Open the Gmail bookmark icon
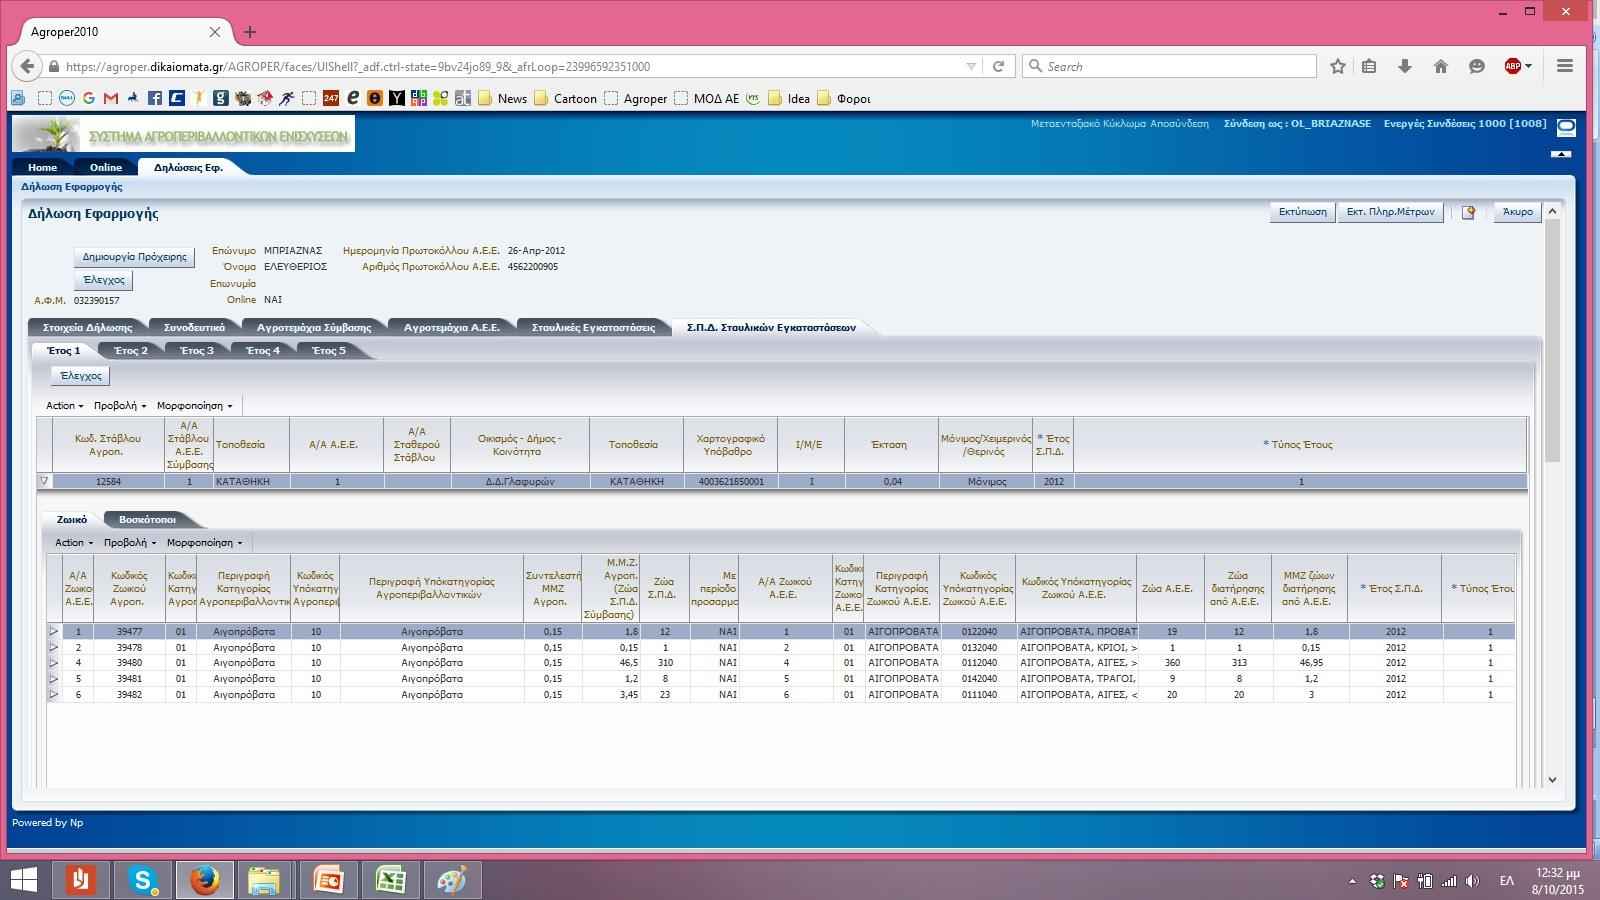 click(111, 98)
